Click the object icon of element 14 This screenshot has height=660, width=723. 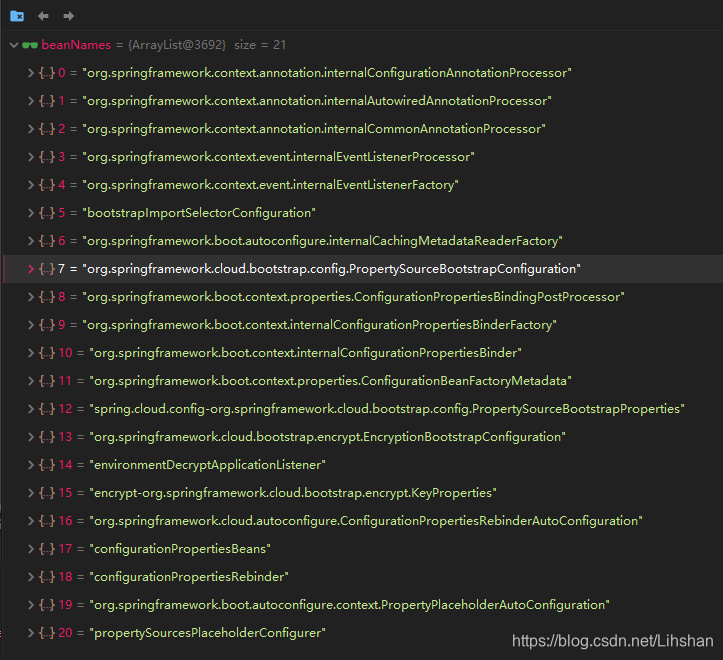tap(47, 465)
